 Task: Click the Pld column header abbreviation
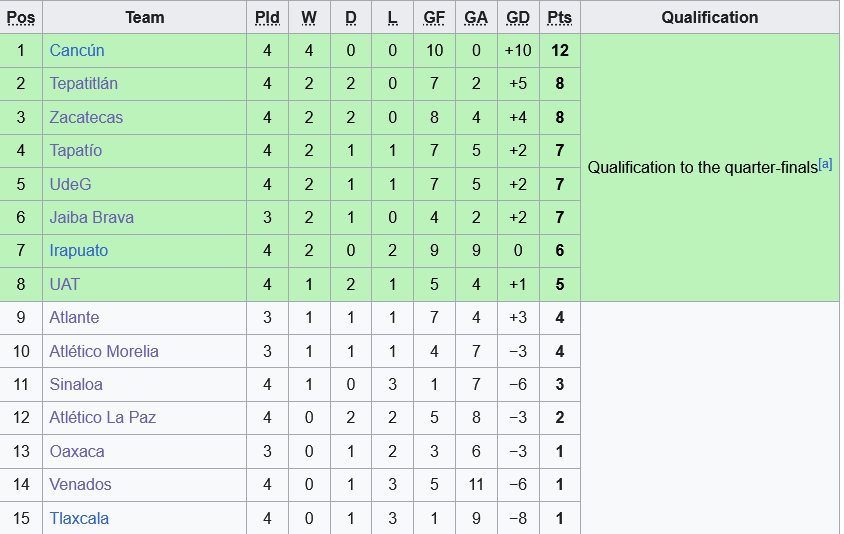coord(267,17)
